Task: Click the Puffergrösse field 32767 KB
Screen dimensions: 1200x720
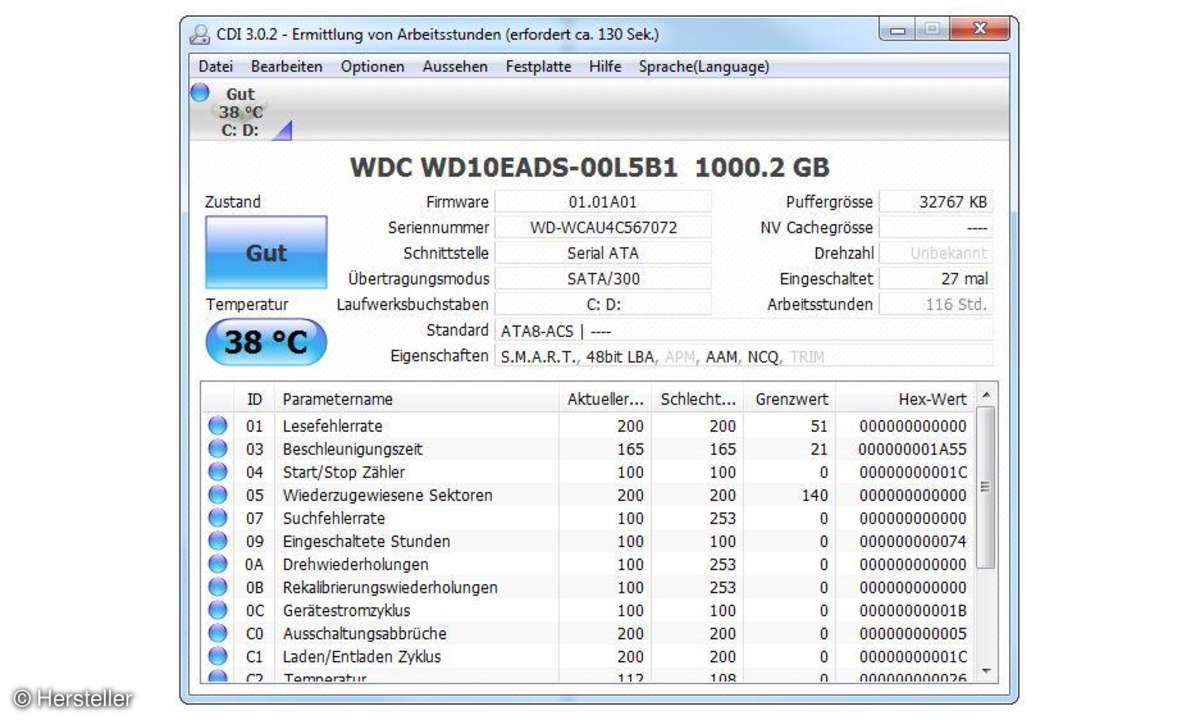Action: click(936, 202)
